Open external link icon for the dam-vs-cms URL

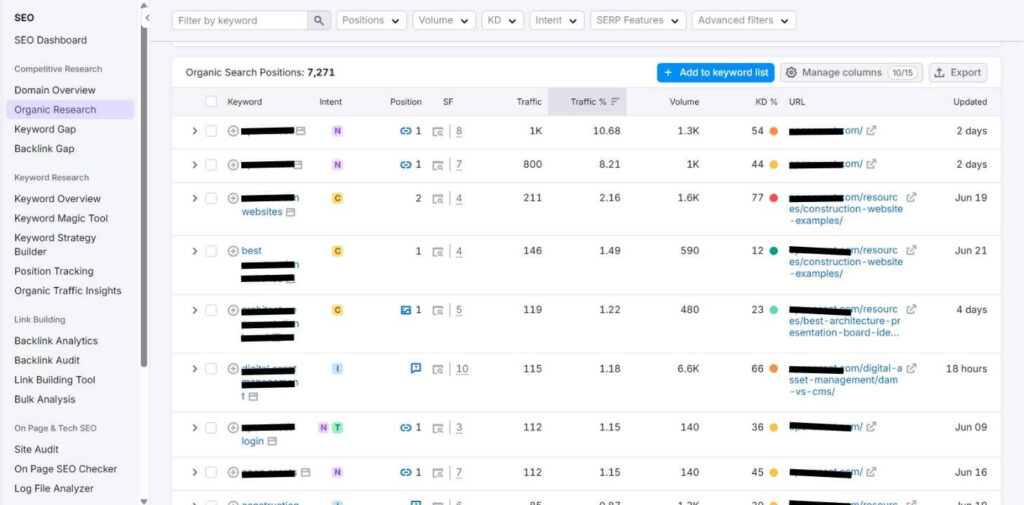911,368
